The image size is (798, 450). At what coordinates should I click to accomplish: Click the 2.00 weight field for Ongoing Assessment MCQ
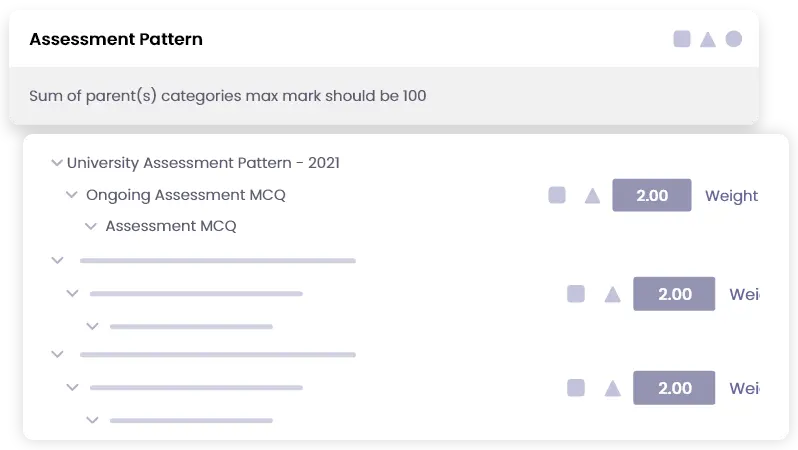click(x=652, y=195)
